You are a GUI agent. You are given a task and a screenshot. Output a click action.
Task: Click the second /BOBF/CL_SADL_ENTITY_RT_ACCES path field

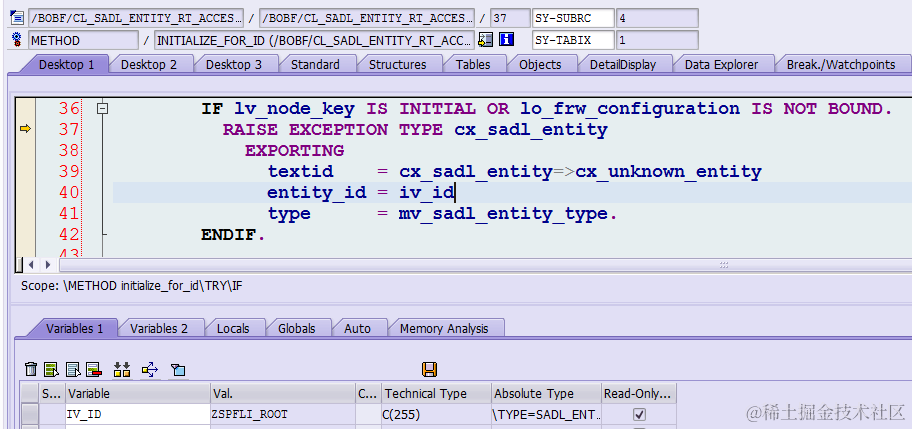click(367, 18)
